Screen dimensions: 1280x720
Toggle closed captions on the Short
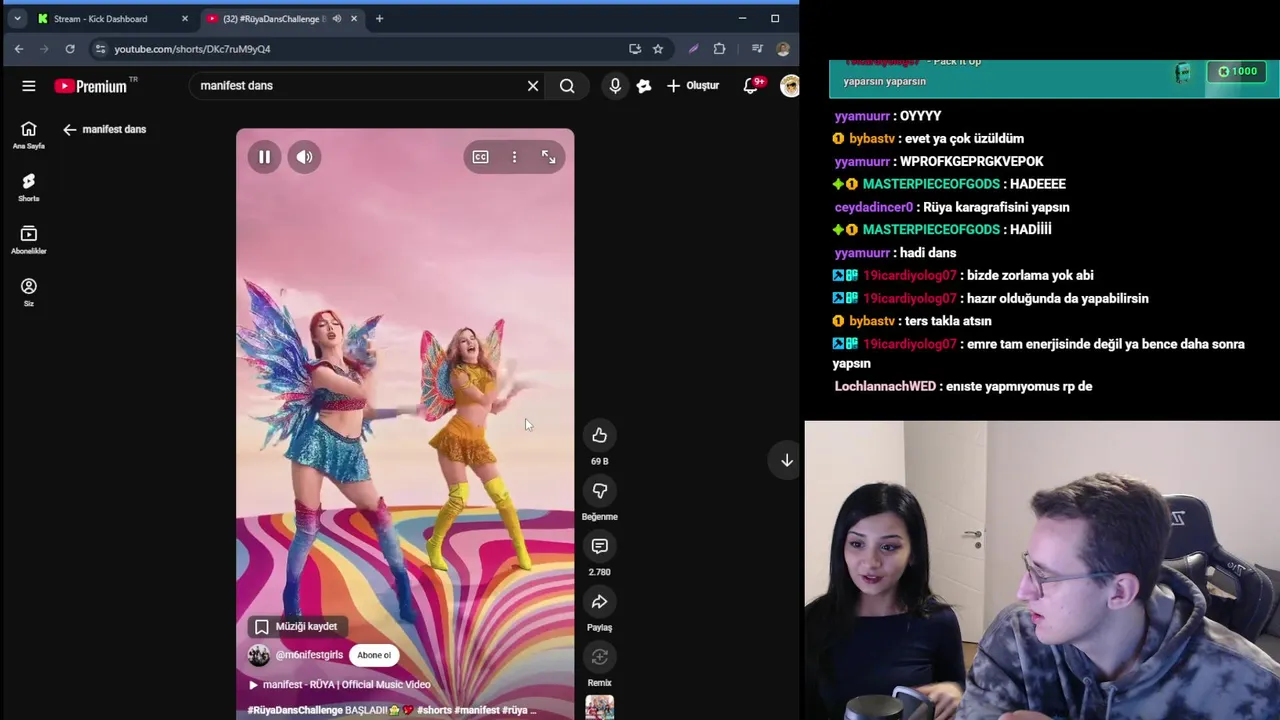point(481,157)
